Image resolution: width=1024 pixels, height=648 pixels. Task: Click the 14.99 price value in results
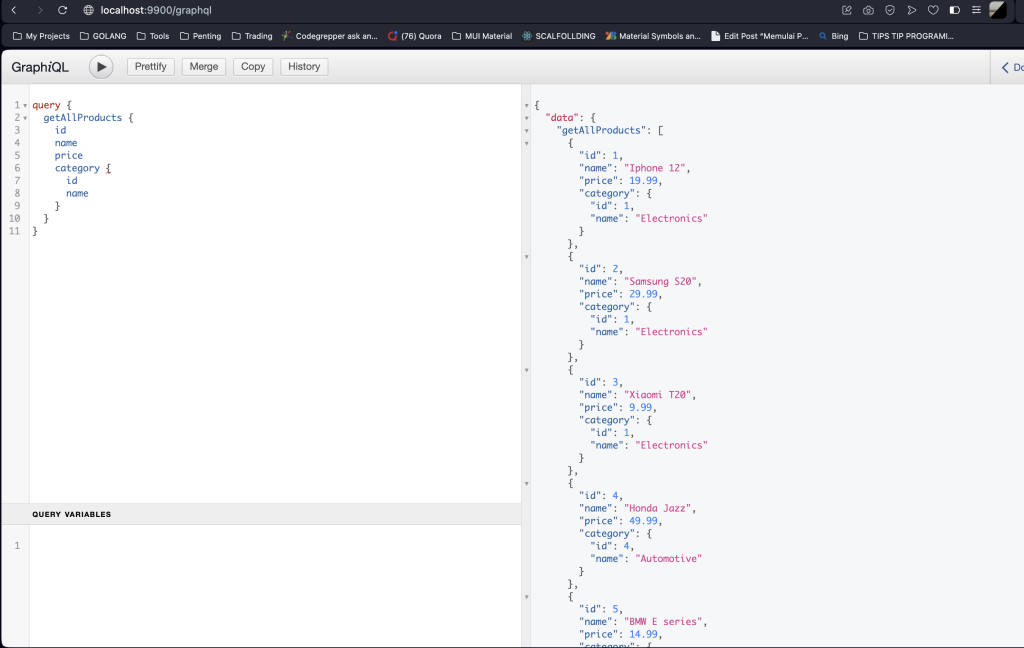click(643, 634)
